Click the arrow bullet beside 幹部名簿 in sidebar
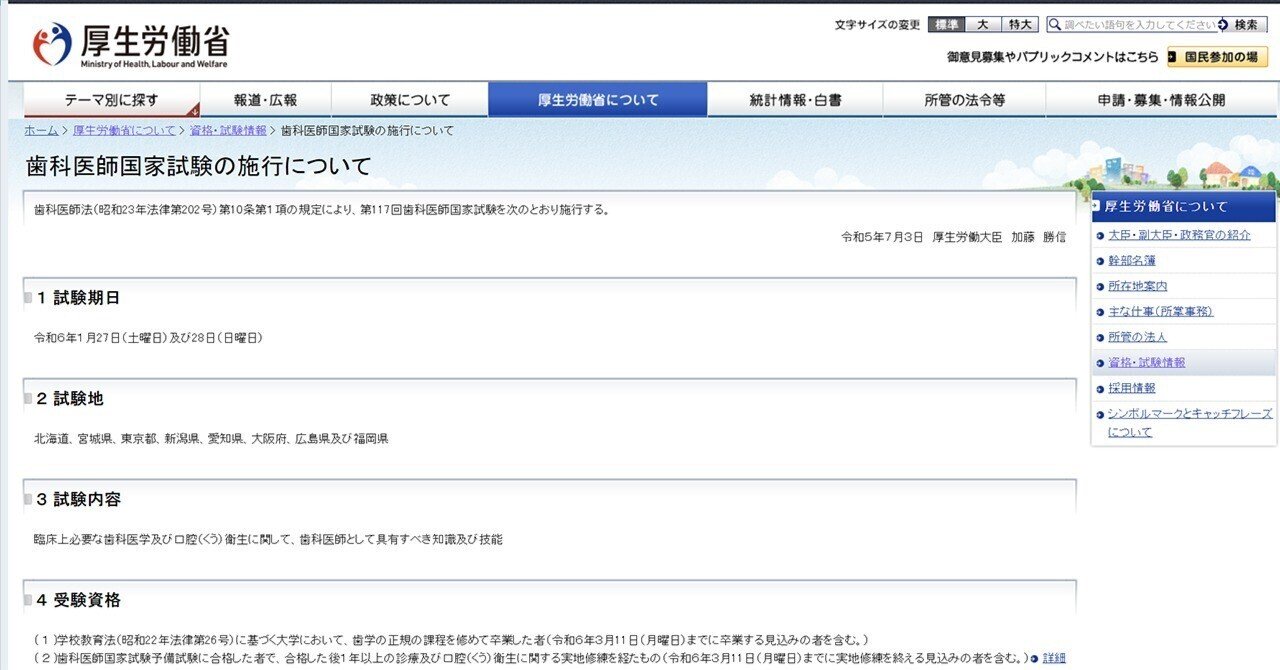Viewport: 1280px width, 670px height. 1098,261
